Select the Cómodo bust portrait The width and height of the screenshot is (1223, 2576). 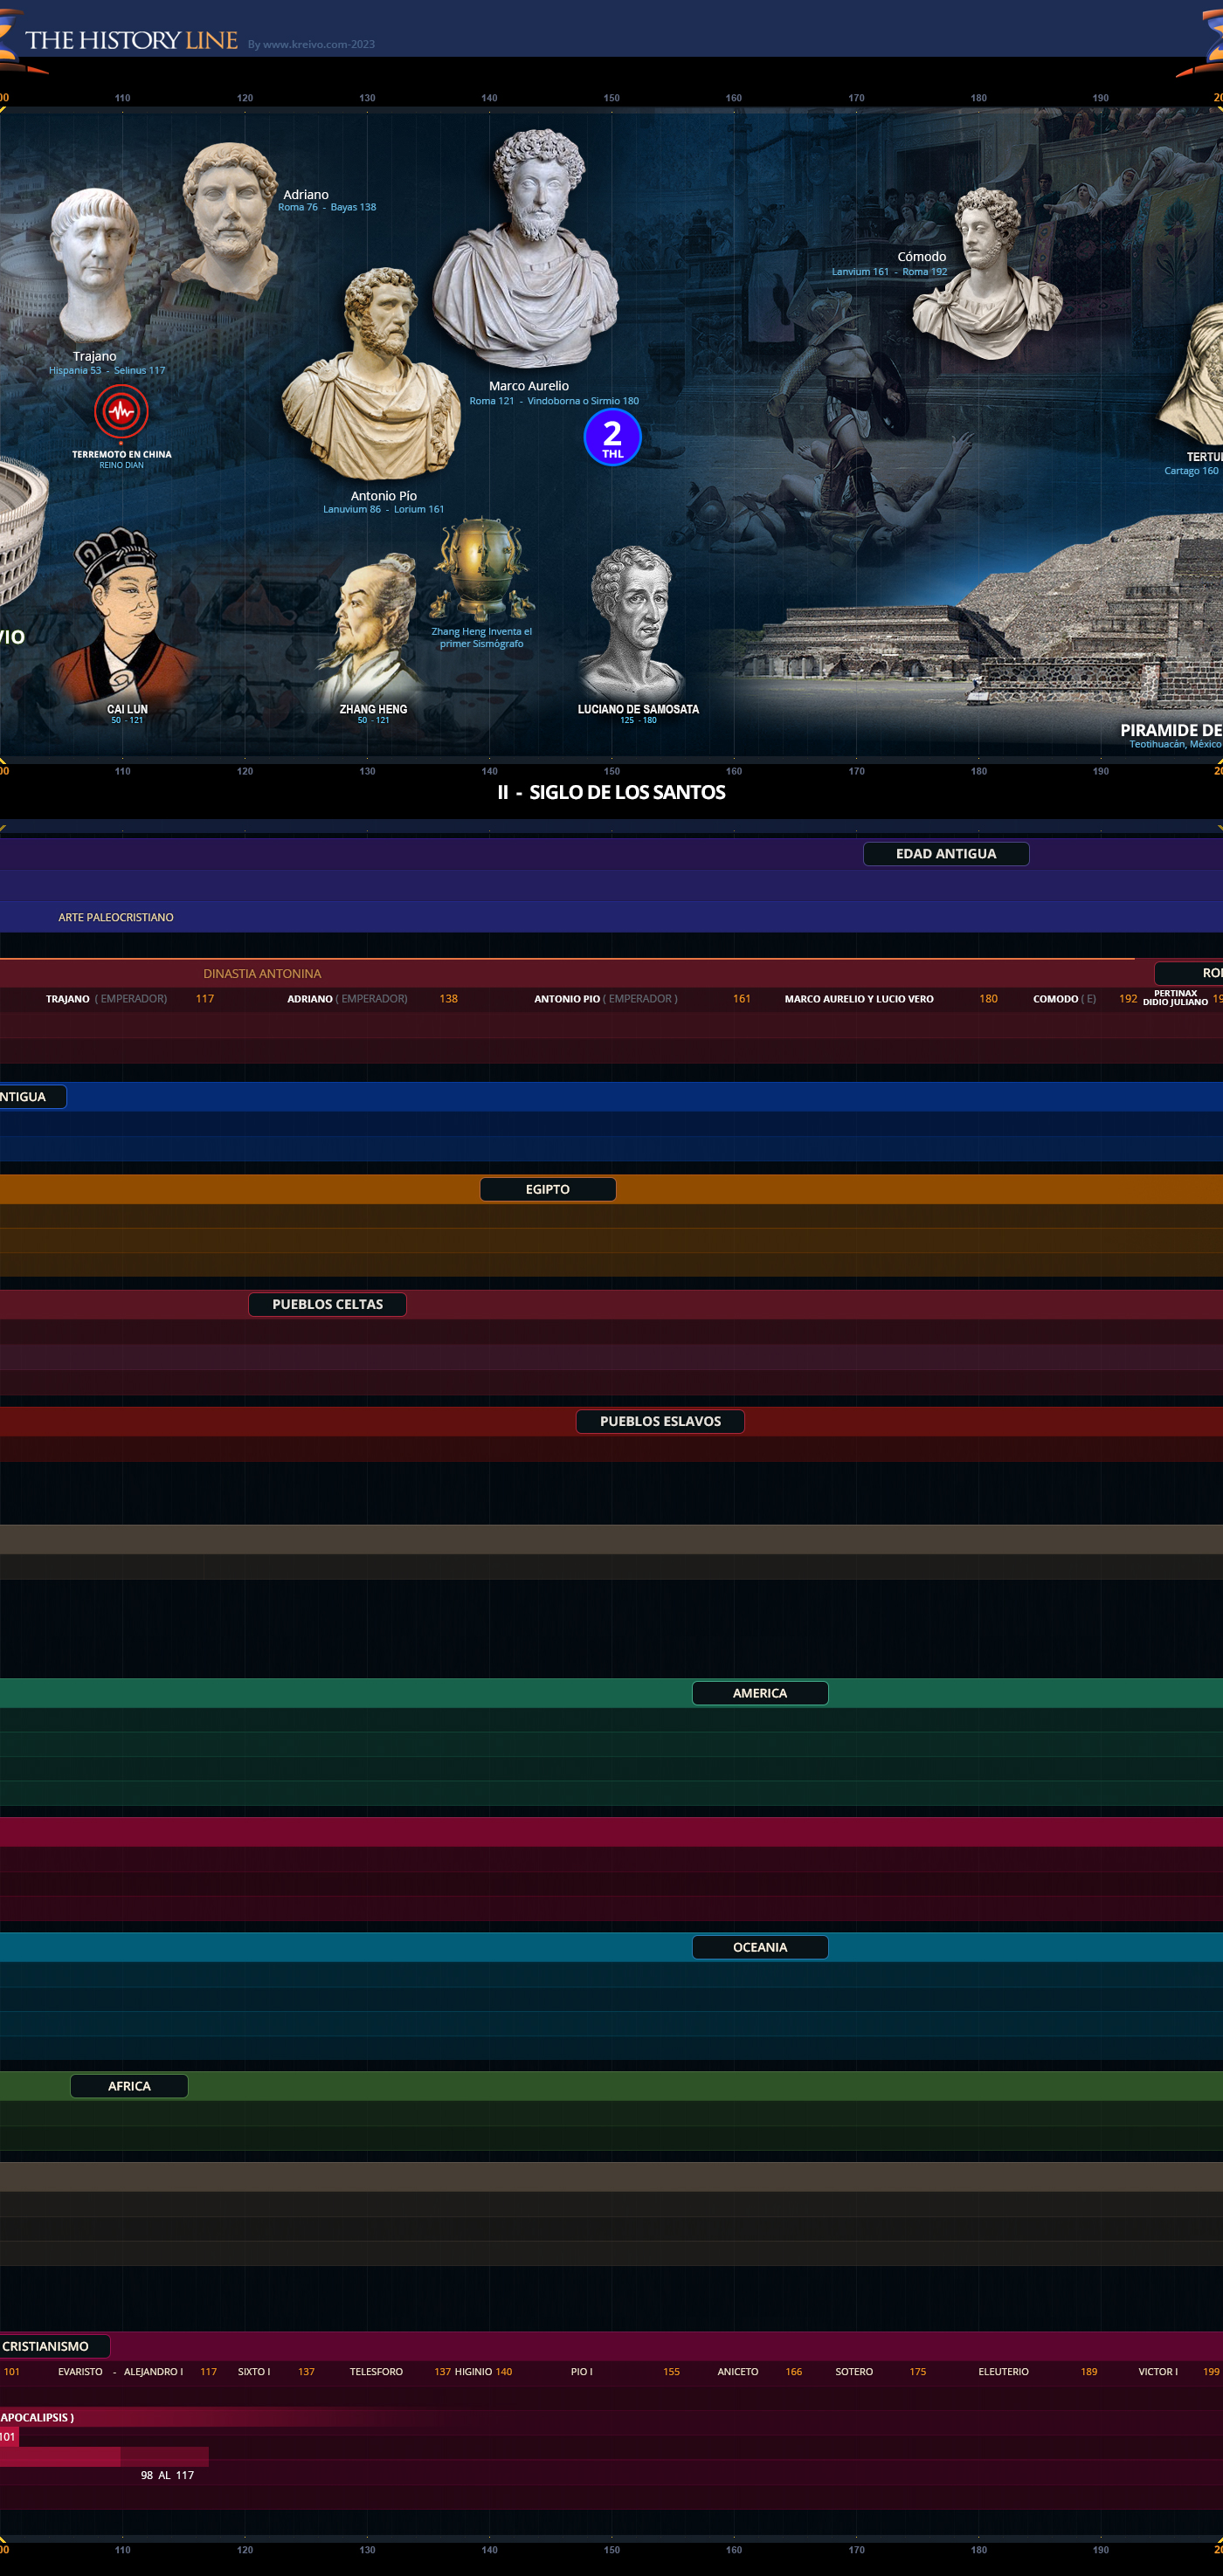[987, 273]
